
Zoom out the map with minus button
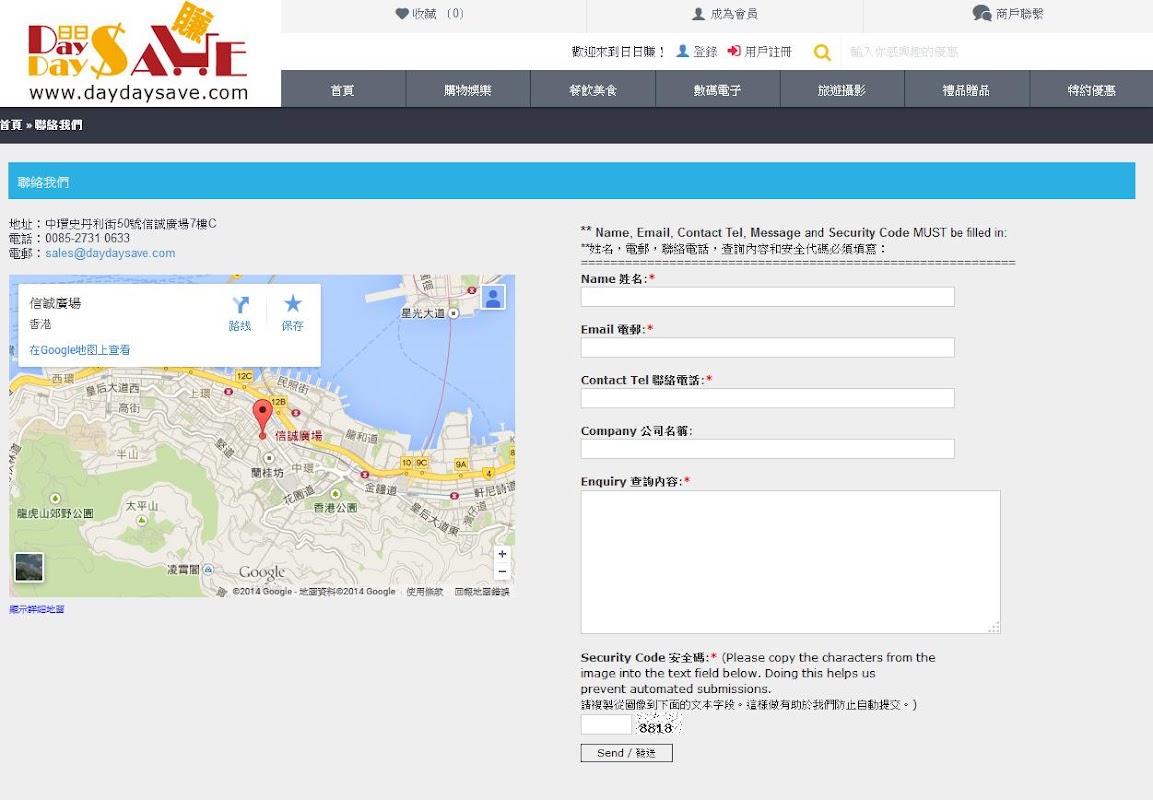pyautogui.click(x=502, y=571)
